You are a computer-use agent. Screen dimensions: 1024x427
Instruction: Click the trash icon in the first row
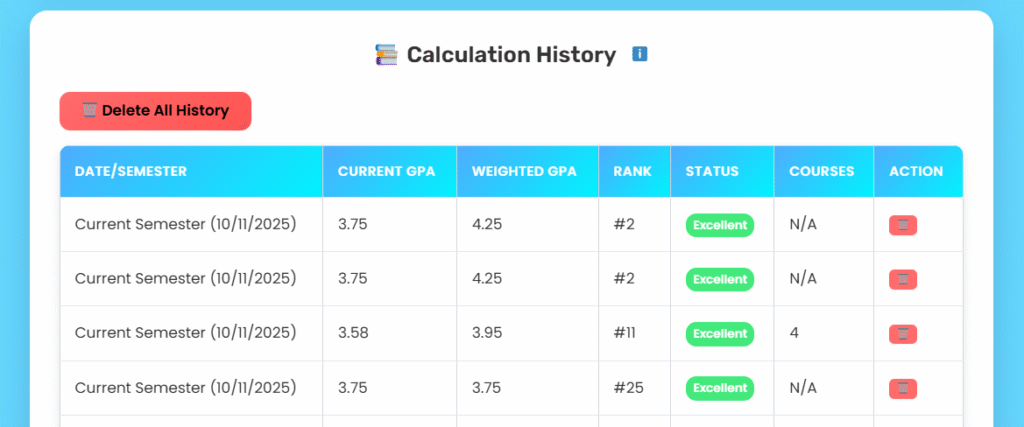point(903,225)
